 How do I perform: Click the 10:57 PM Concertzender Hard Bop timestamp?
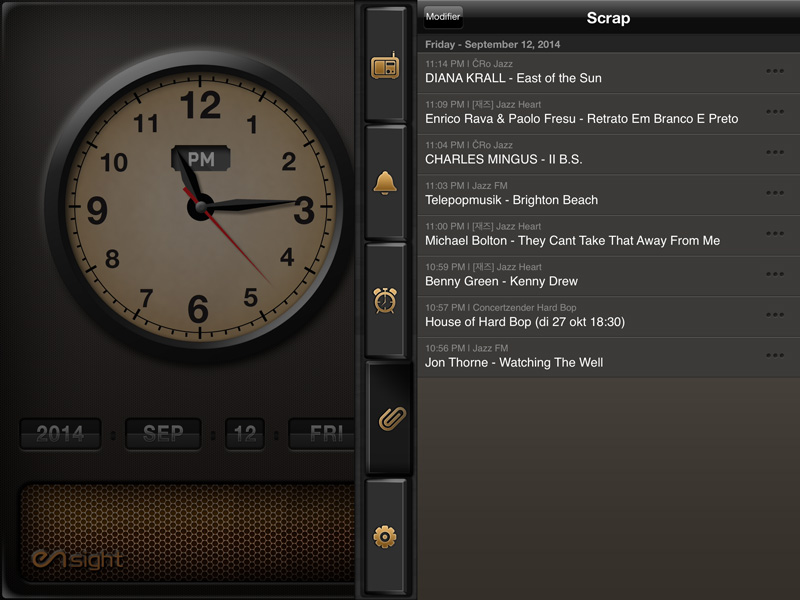501,308
